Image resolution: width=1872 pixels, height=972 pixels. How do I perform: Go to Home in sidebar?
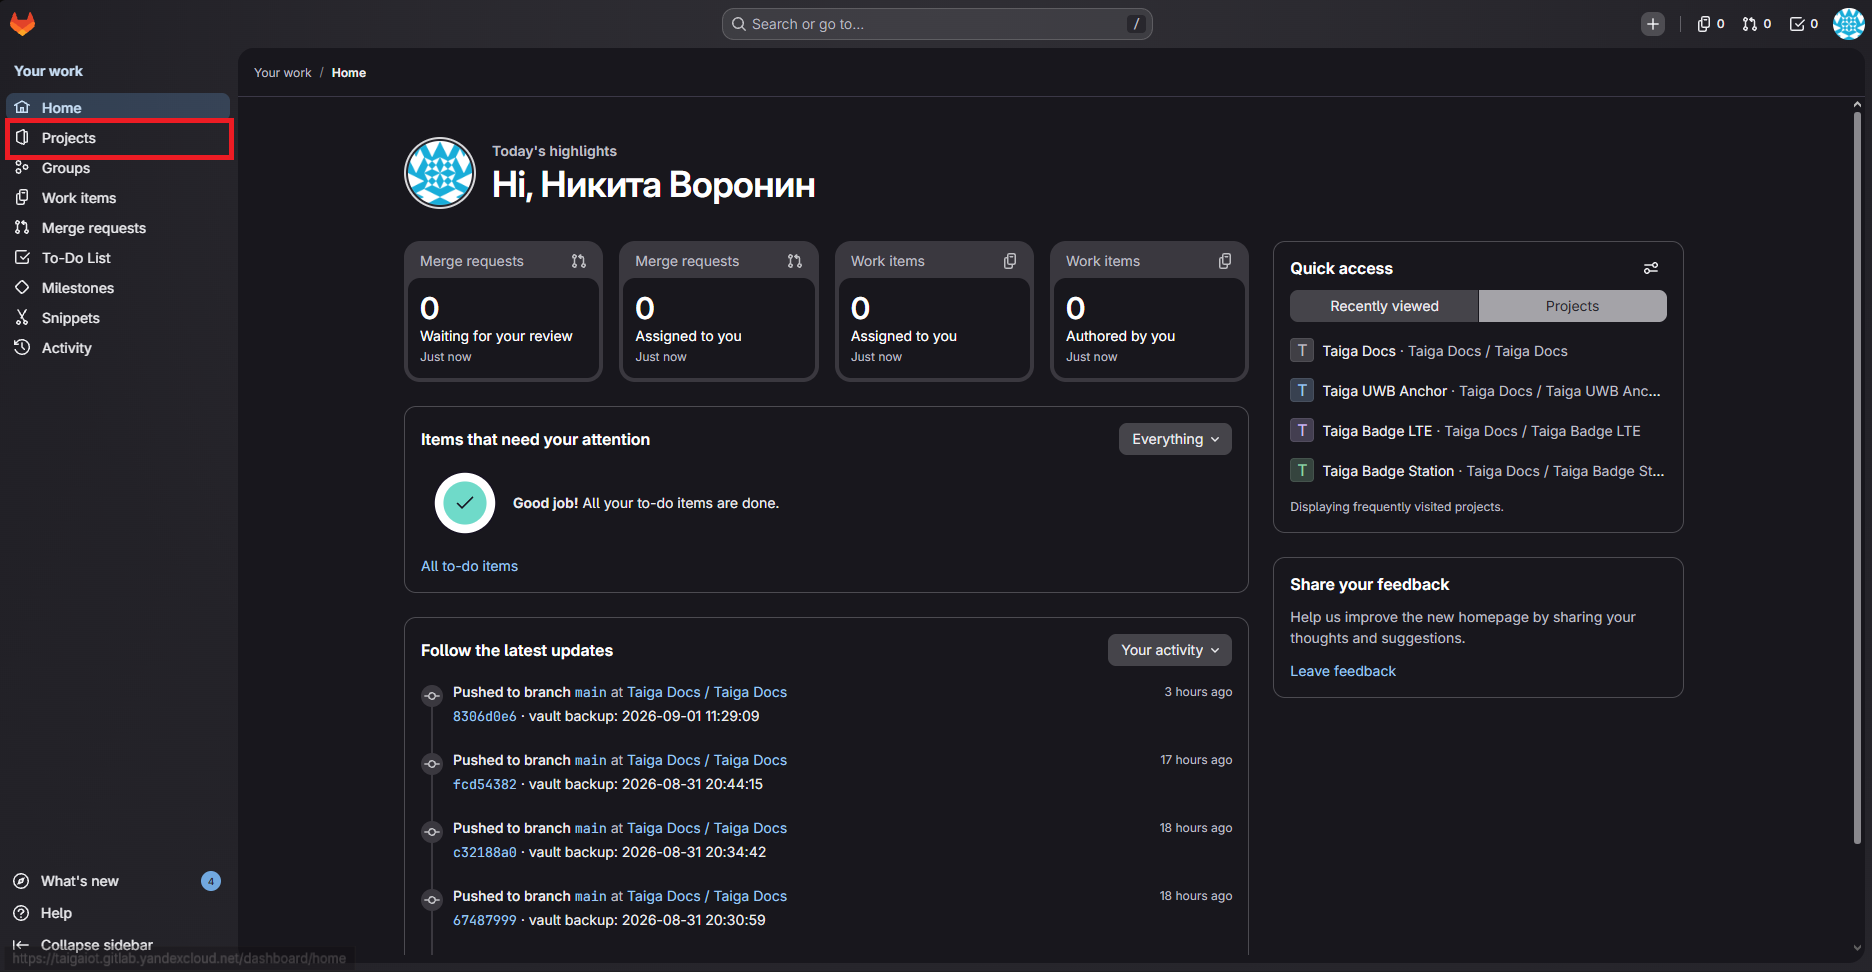coord(118,107)
